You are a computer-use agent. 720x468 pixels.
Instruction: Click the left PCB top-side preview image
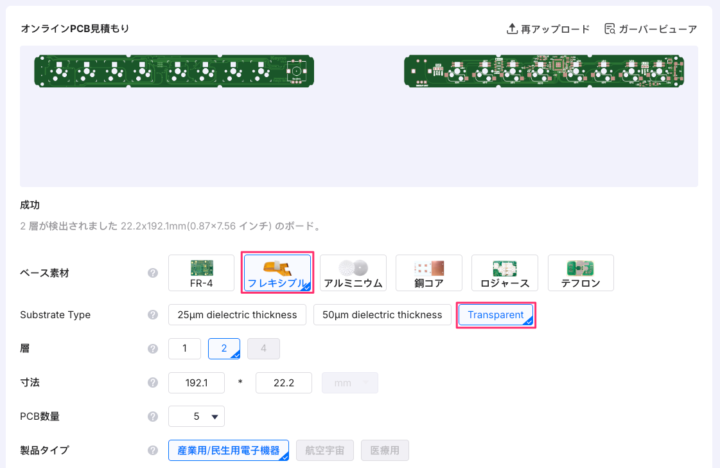pyautogui.click(x=174, y=72)
